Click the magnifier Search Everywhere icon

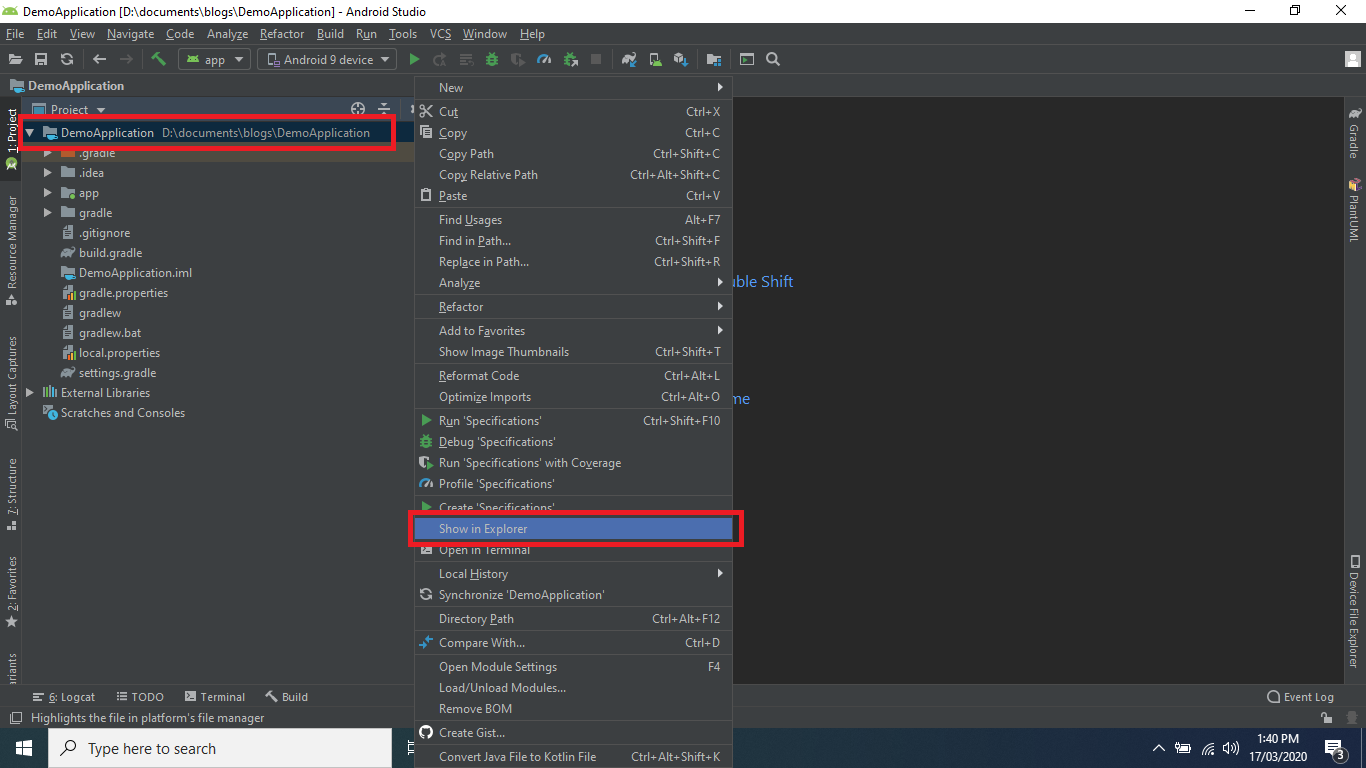(773, 60)
